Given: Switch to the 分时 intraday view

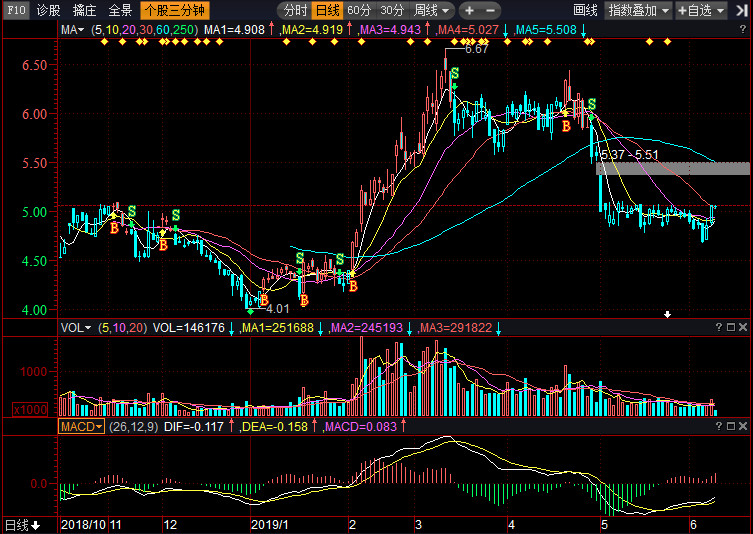Looking at the screenshot, I should [294, 10].
